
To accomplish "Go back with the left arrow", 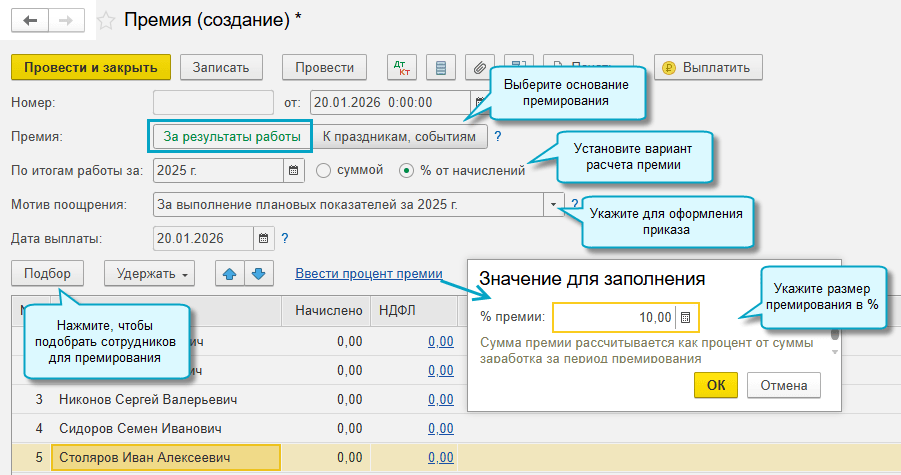I will [32, 19].
